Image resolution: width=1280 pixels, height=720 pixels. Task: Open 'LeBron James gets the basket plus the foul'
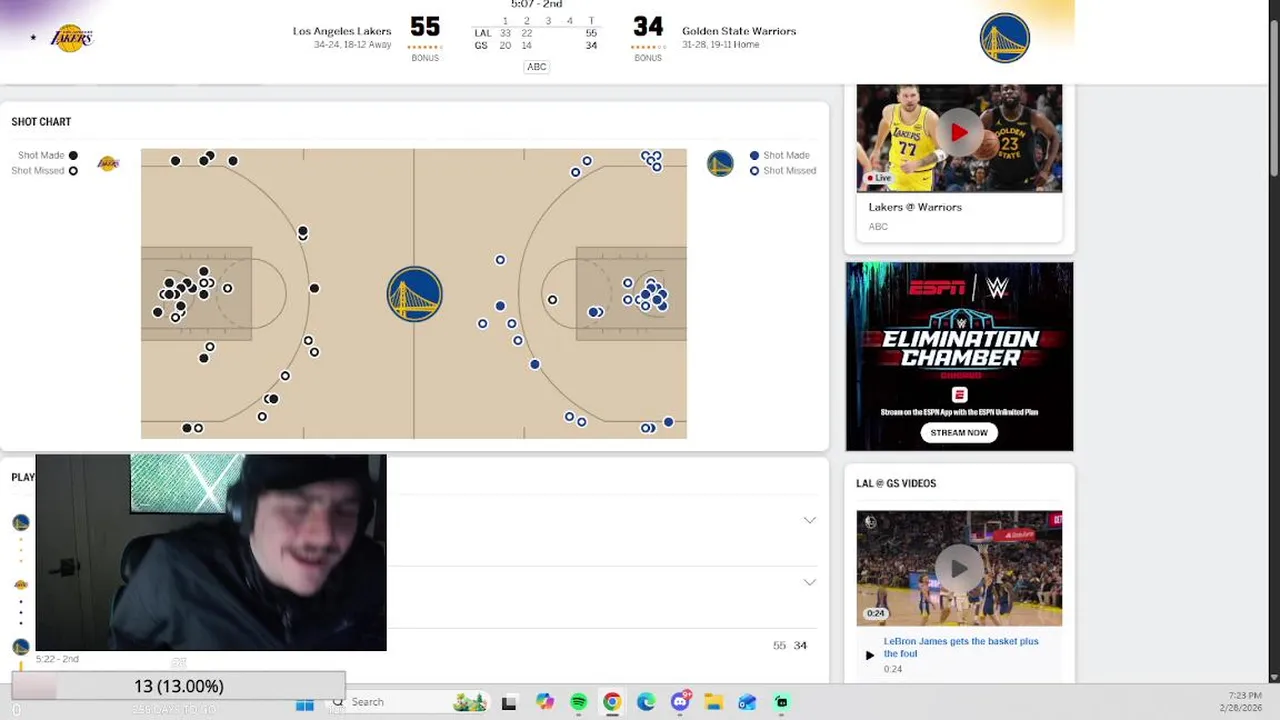(961, 647)
